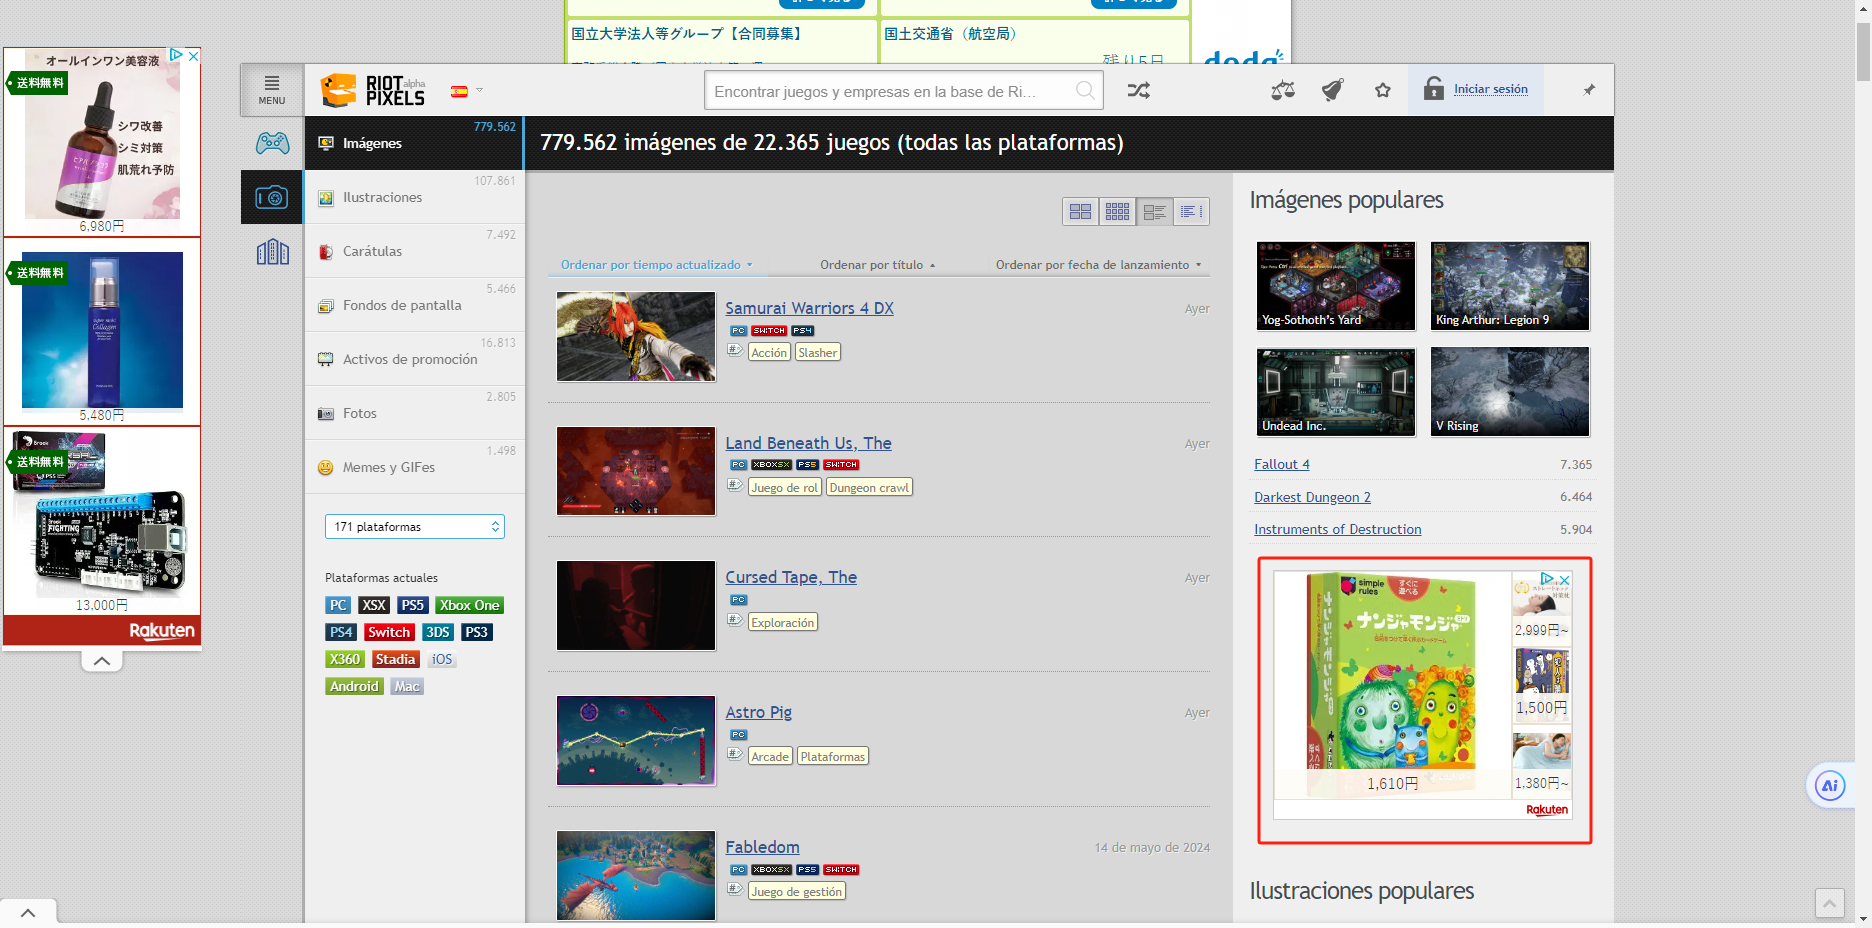Click the Exploración genre tag
Viewport: 1872px width, 928px height.
[782, 622]
